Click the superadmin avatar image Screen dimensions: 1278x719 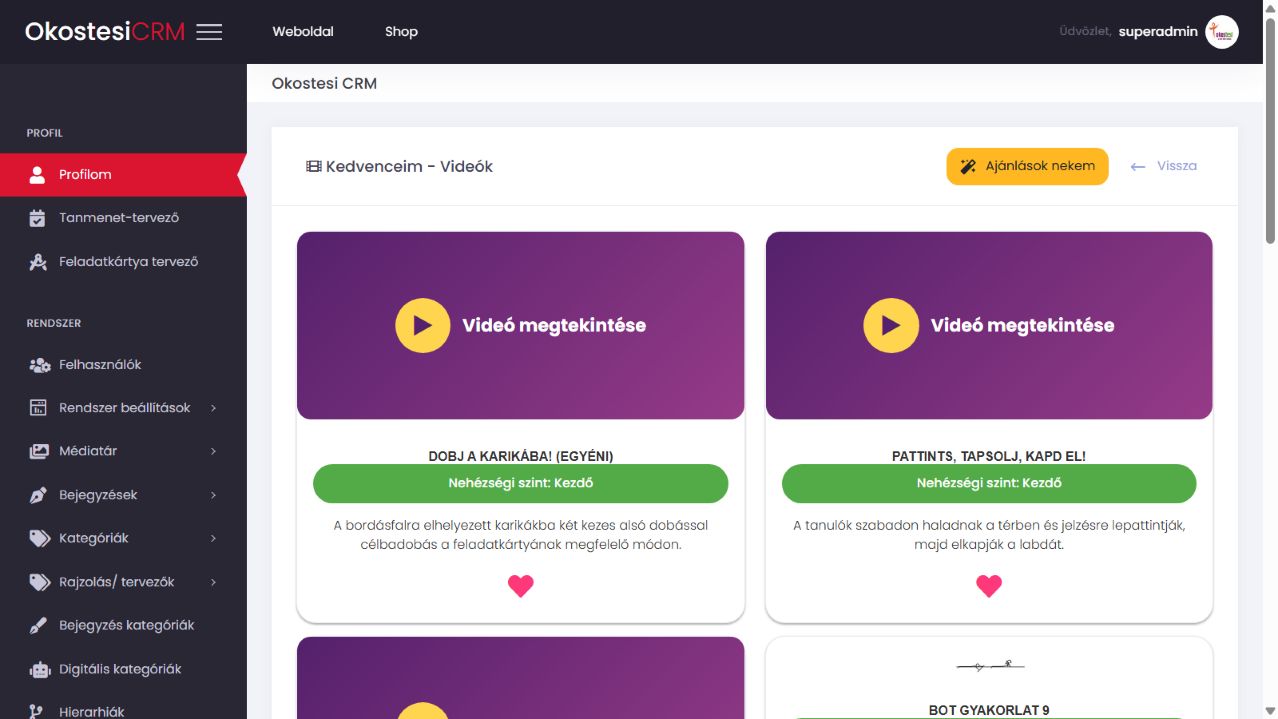[1222, 32]
